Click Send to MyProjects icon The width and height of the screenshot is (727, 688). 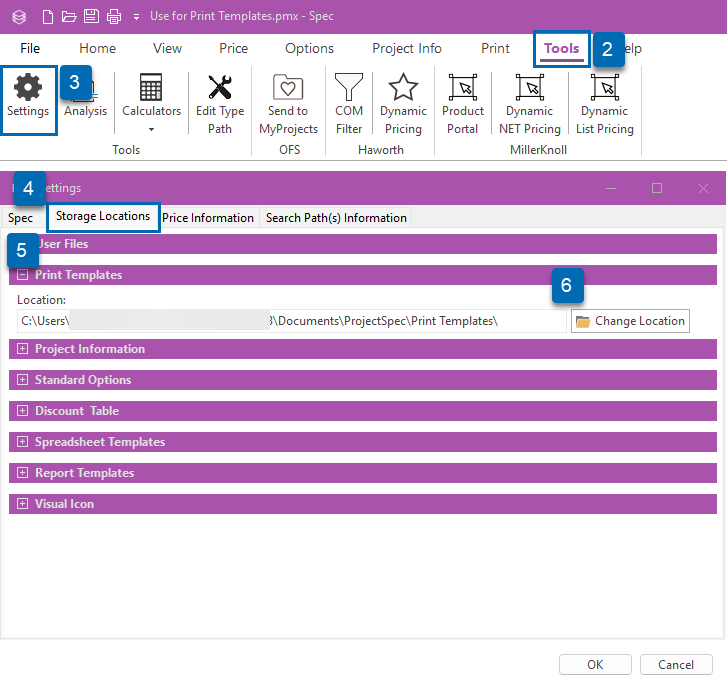[x=288, y=87]
